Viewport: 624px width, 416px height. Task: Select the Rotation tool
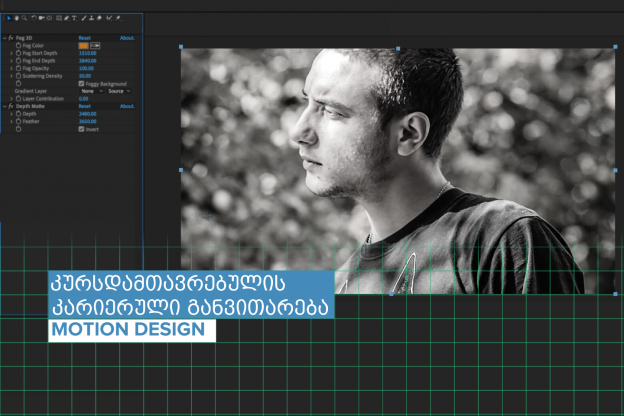pyautogui.click(x=34, y=18)
